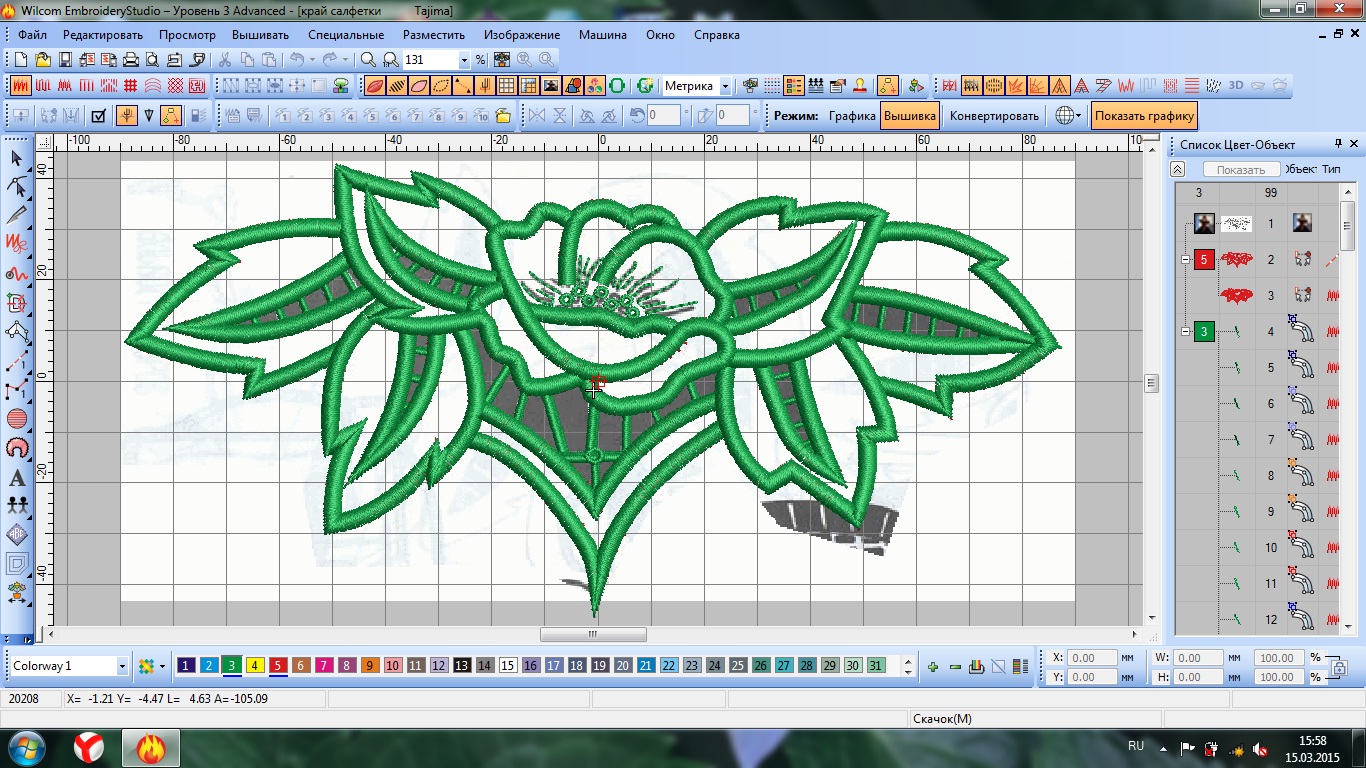The width and height of the screenshot is (1366, 768).
Task: Select yellow color swatch 4
Action: click(255, 666)
